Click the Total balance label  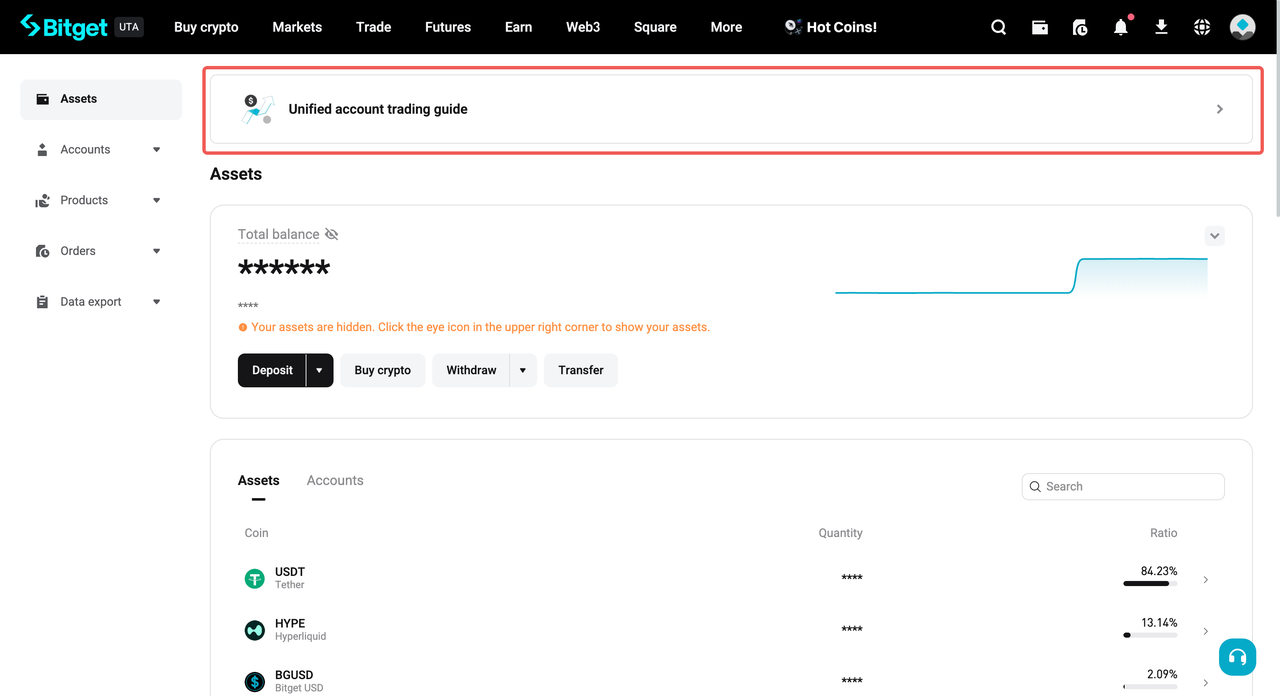click(279, 234)
